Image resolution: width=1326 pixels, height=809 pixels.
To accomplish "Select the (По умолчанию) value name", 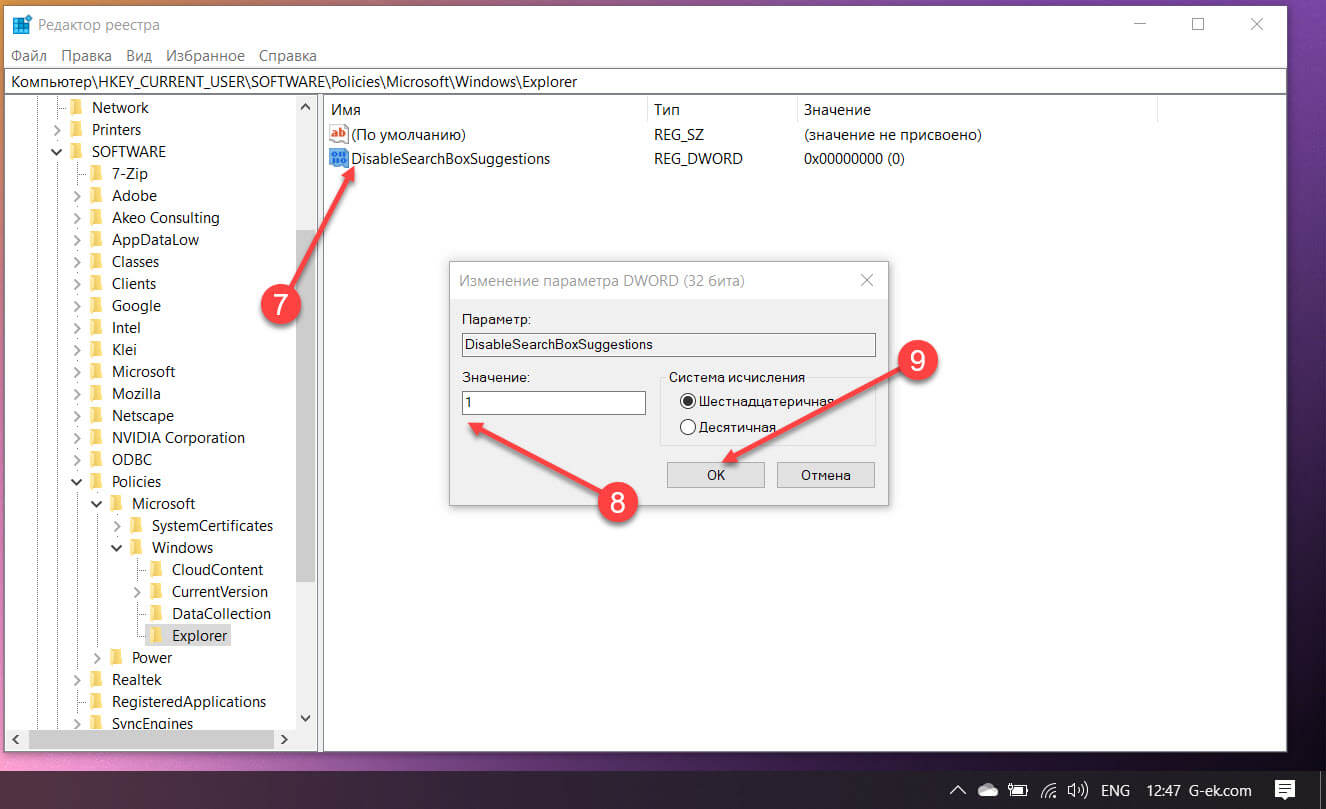I will coord(409,134).
